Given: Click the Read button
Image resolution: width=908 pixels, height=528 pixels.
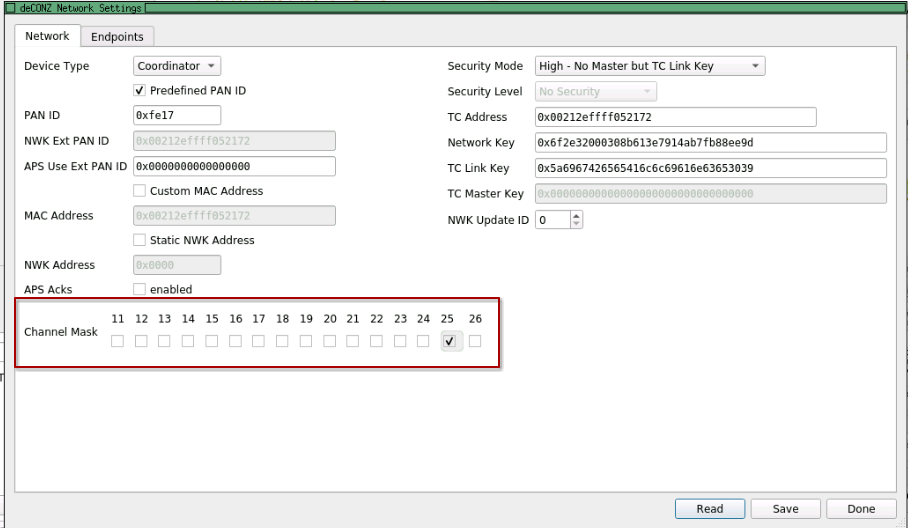Looking at the screenshot, I should tap(709, 509).
